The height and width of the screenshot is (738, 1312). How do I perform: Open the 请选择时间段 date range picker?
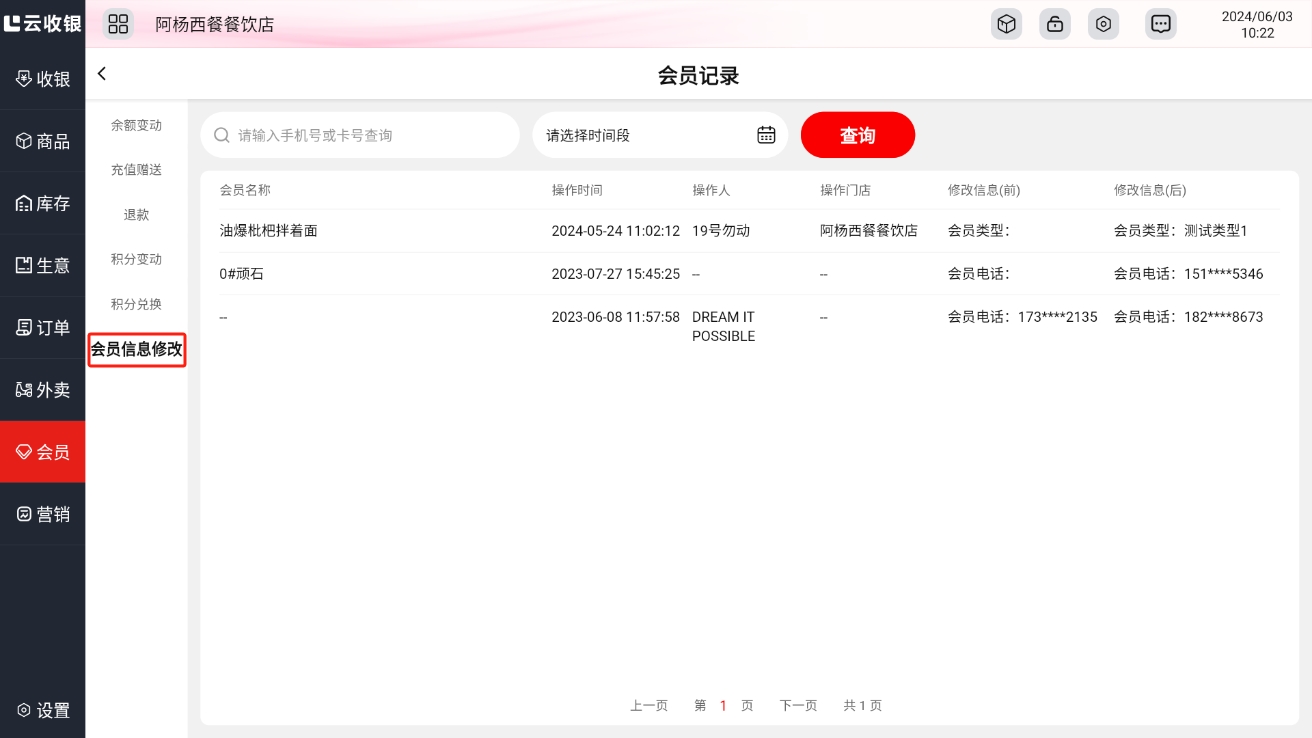click(x=650, y=135)
